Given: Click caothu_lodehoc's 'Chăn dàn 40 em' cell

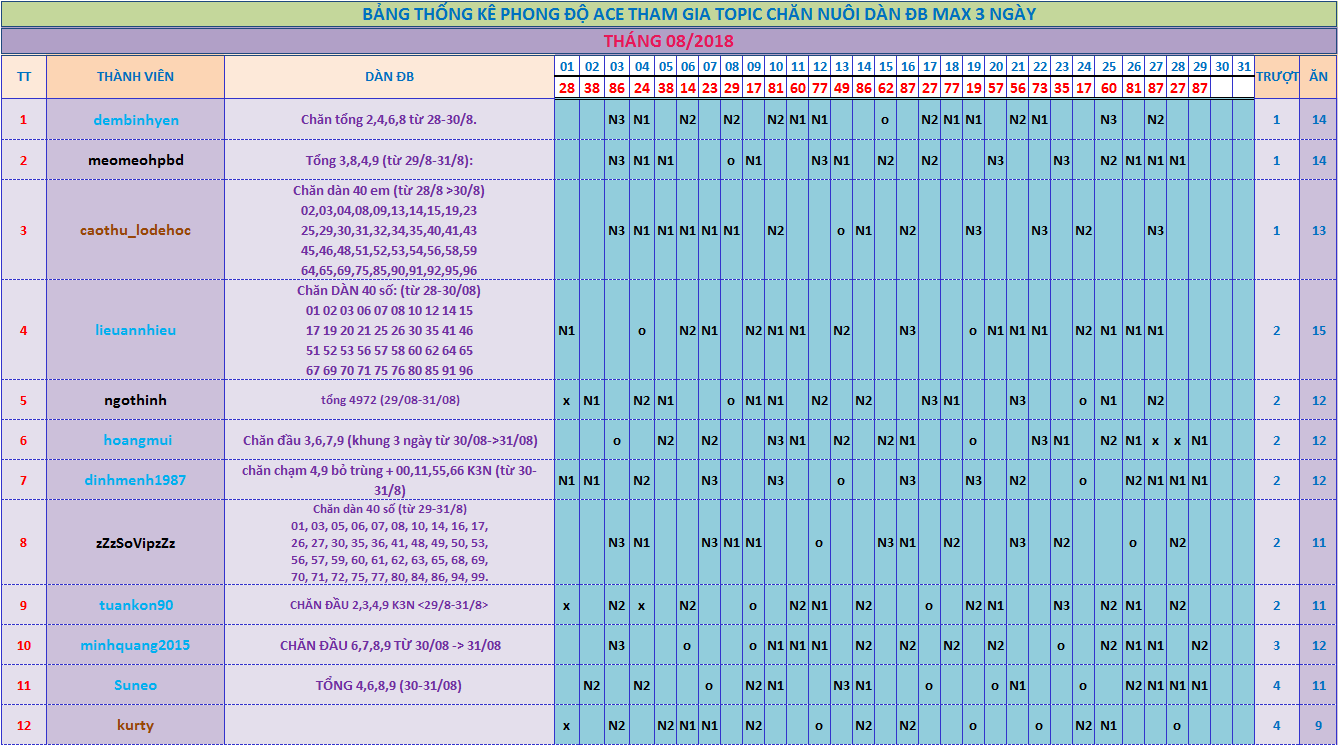Looking at the screenshot, I should tap(390, 230).
